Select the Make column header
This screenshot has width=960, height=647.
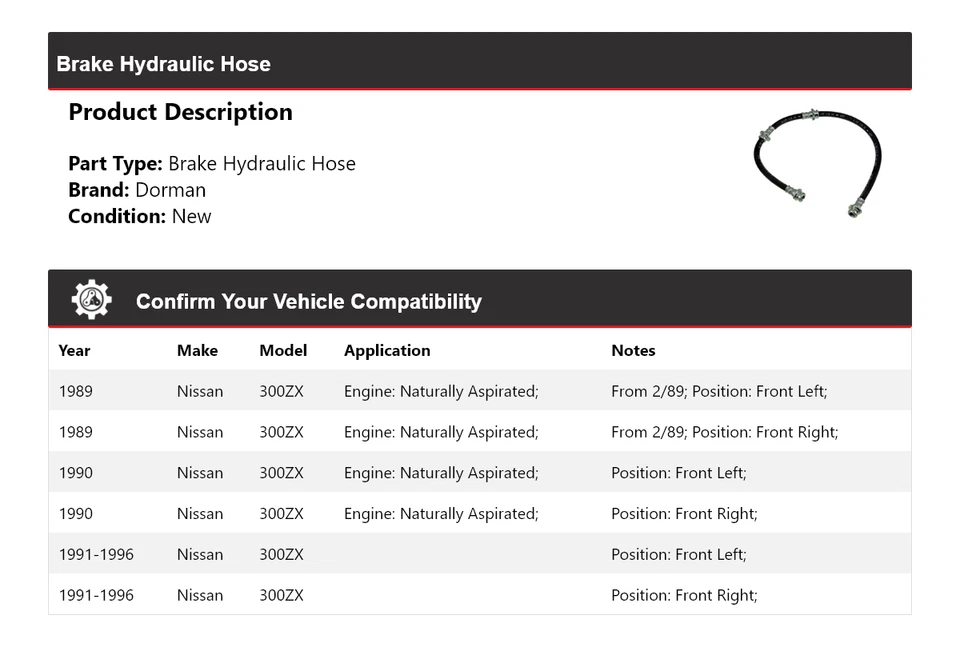[197, 351]
